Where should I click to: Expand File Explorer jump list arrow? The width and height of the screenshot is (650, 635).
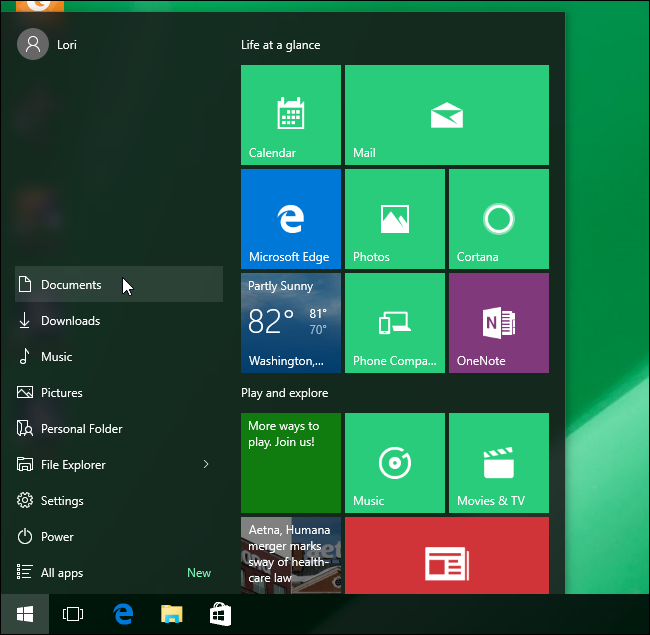click(206, 465)
